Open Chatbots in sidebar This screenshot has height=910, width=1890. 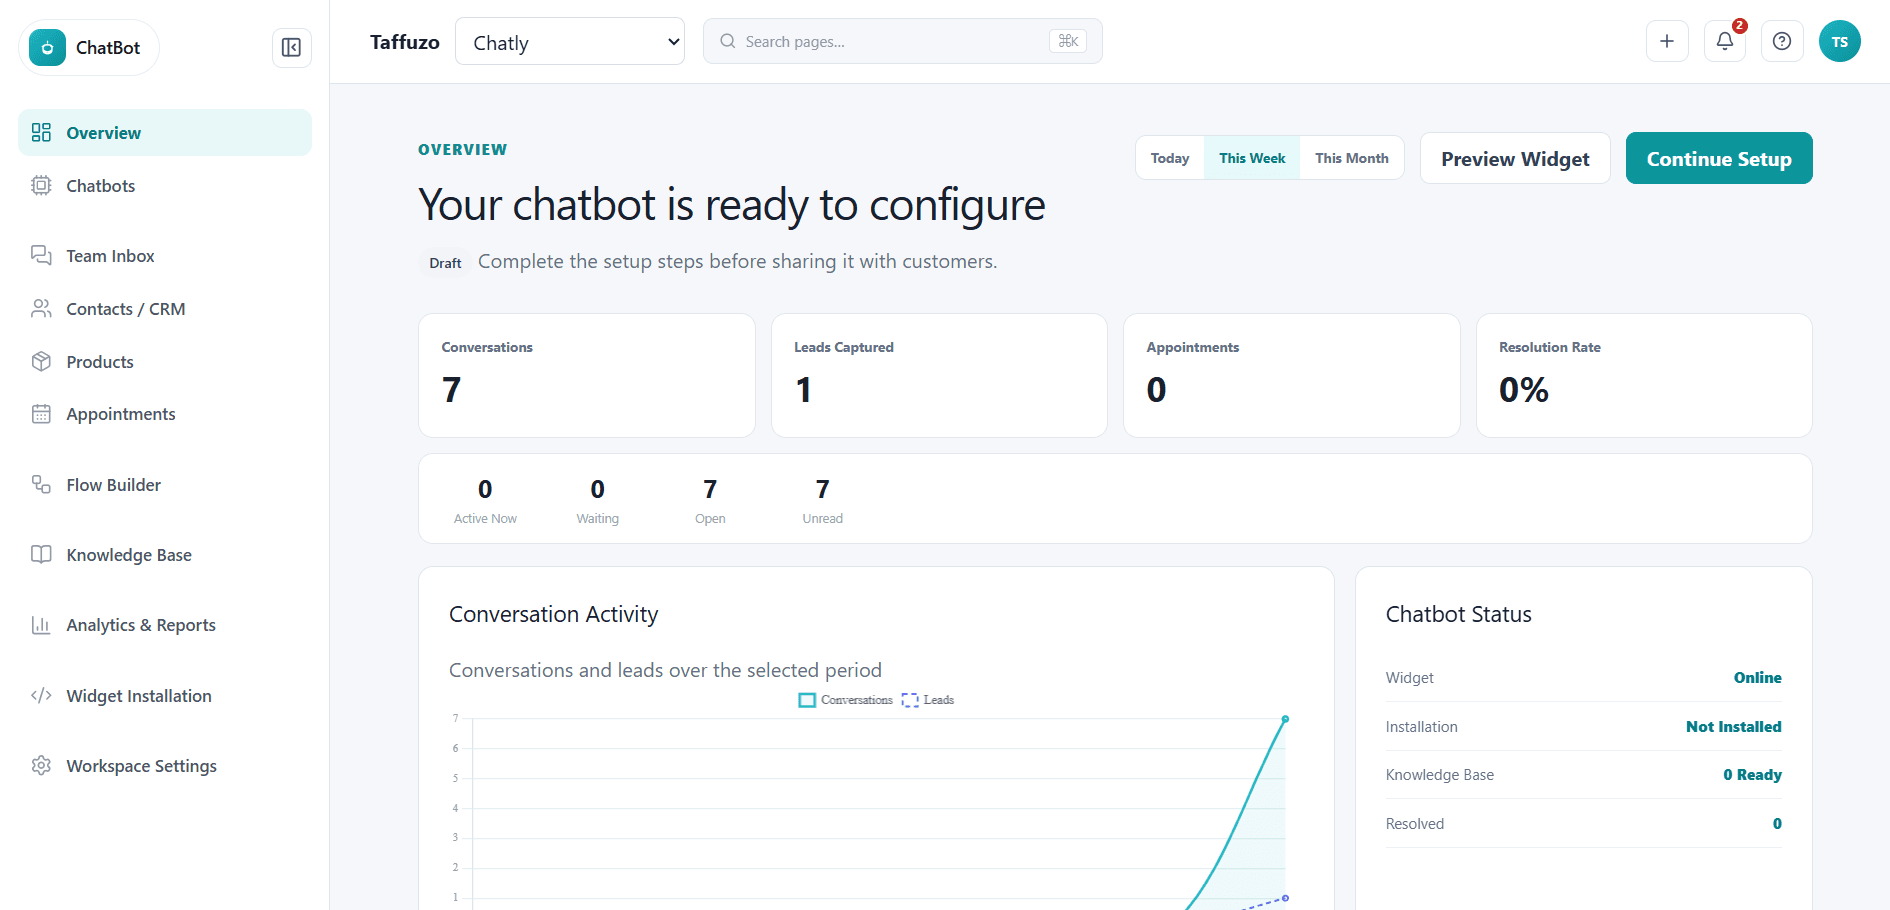[x=165, y=186]
